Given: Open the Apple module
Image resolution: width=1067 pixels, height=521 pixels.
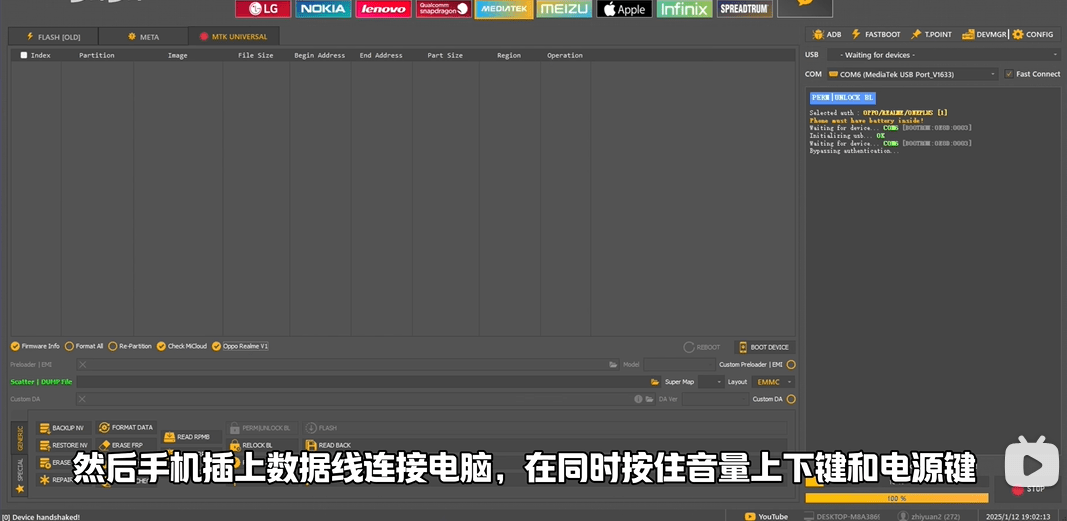Looking at the screenshot, I should [624, 9].
